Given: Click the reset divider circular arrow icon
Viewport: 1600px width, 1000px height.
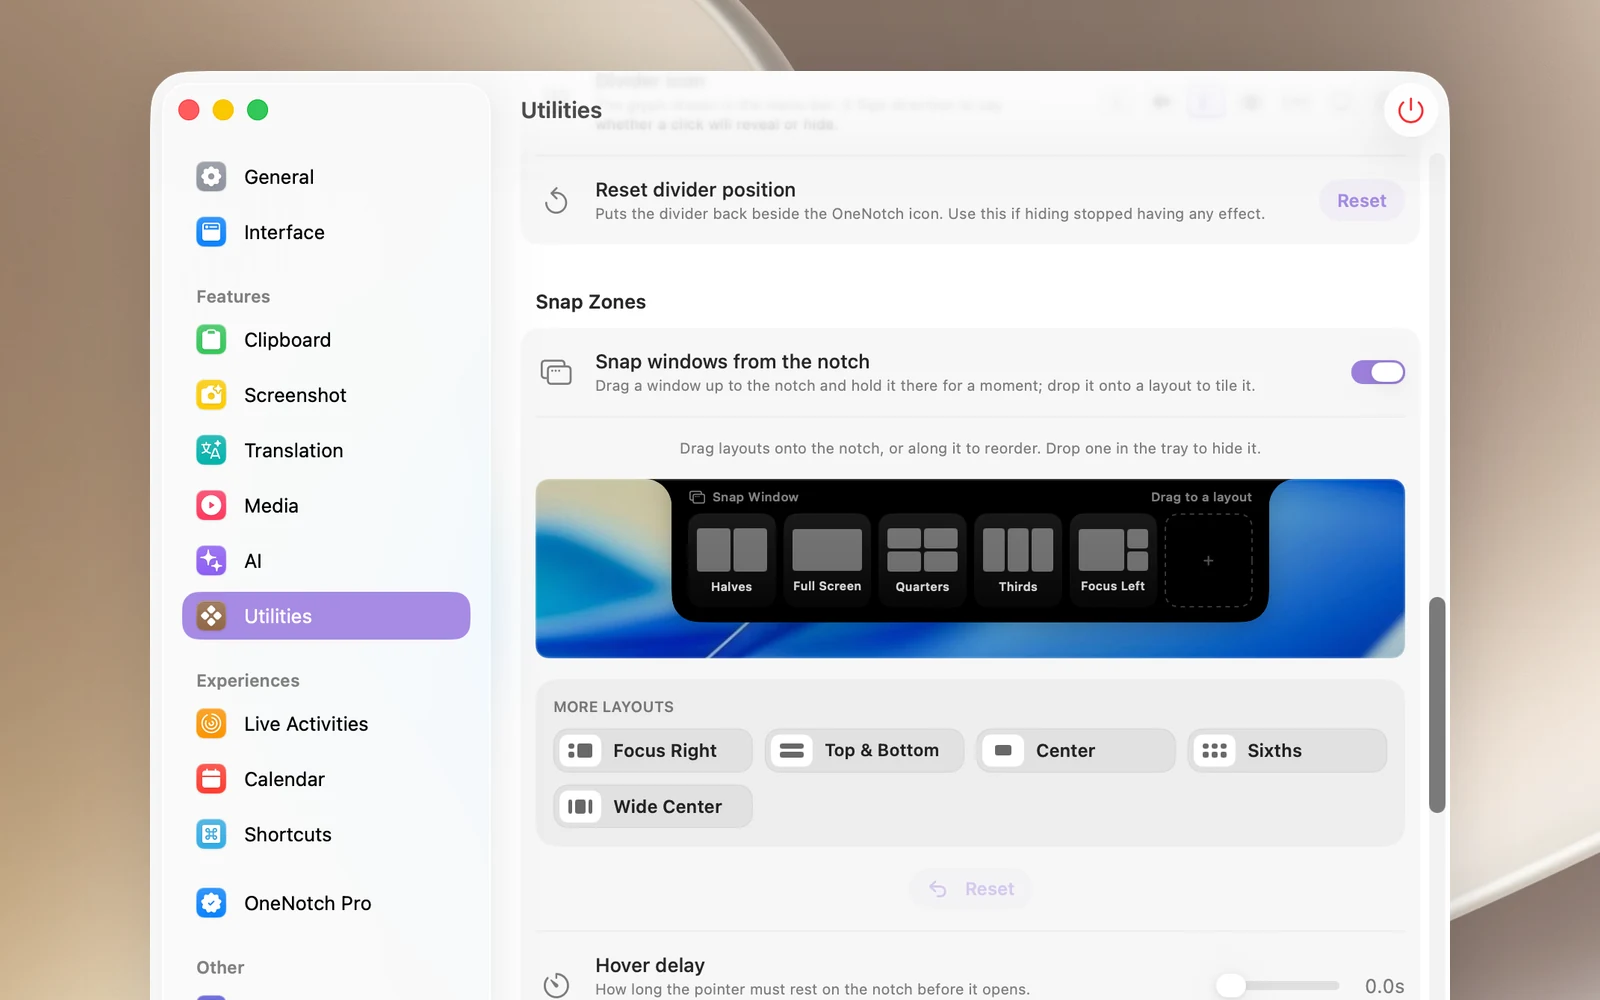Looking at the screenshot, I should pyautogui.click(x=556, y=201).
